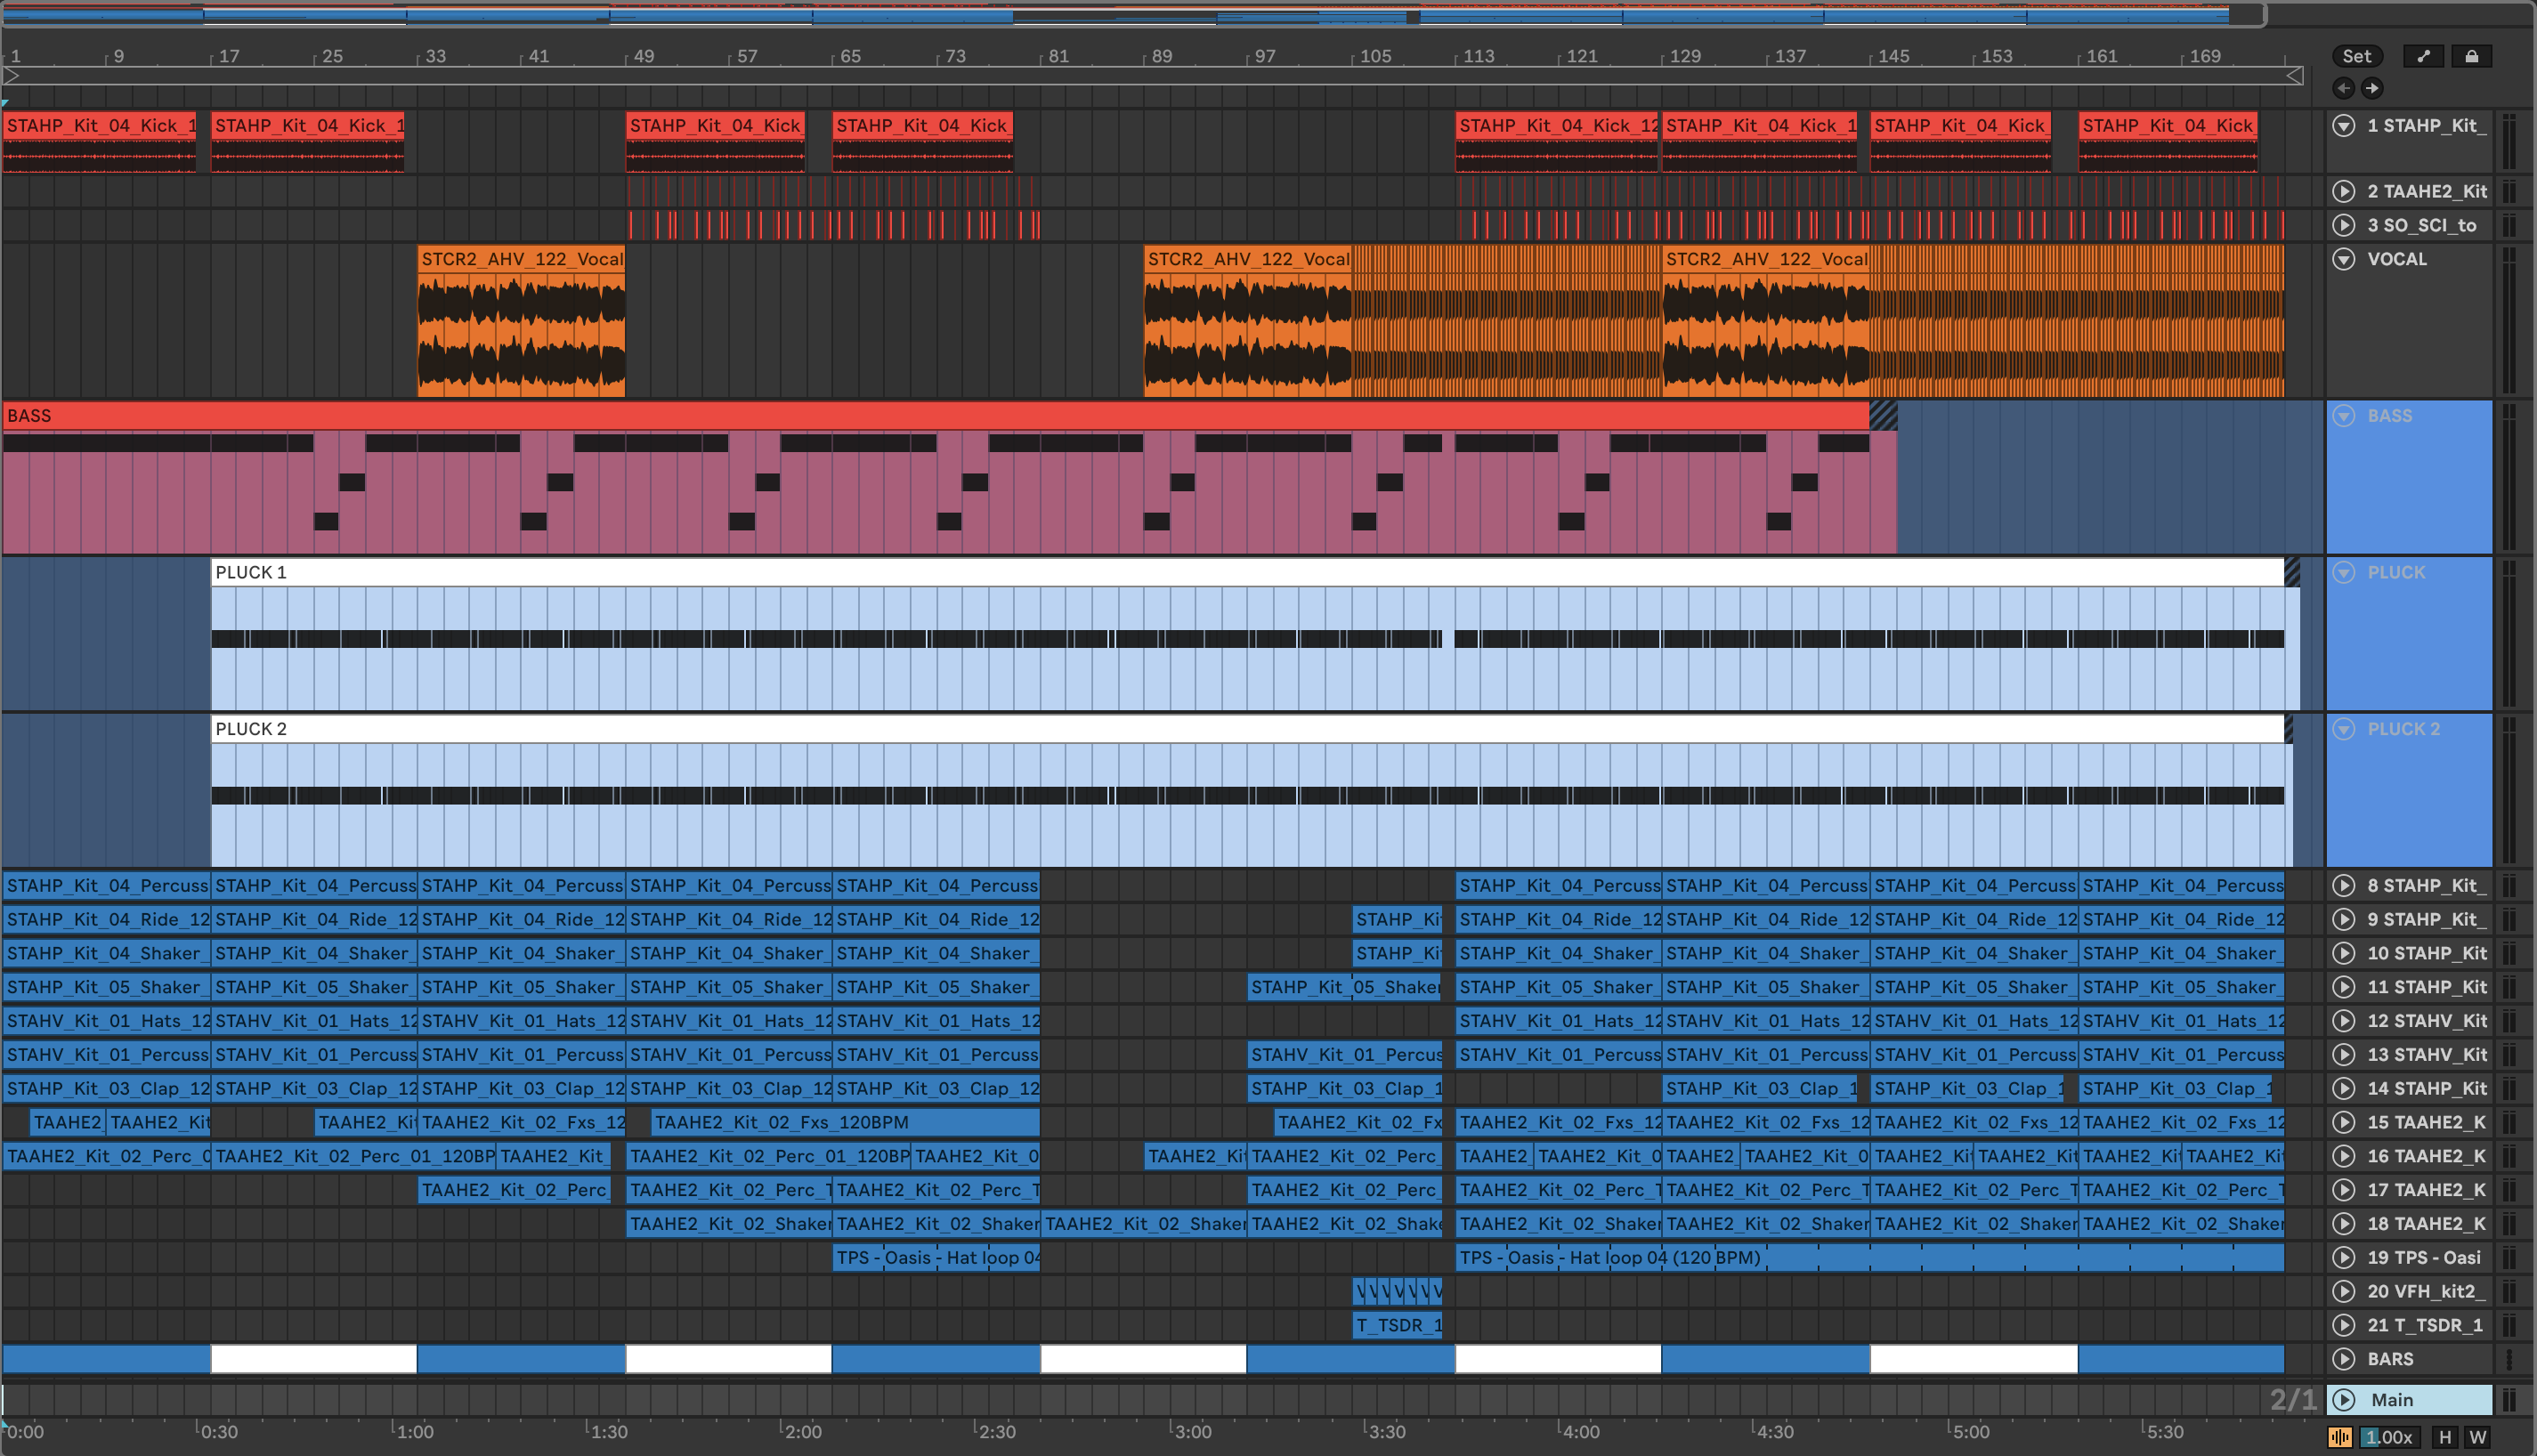Click the lock envelopes padlock icon
The image size is (2537, 1456).
click(x=2471, y=56)
